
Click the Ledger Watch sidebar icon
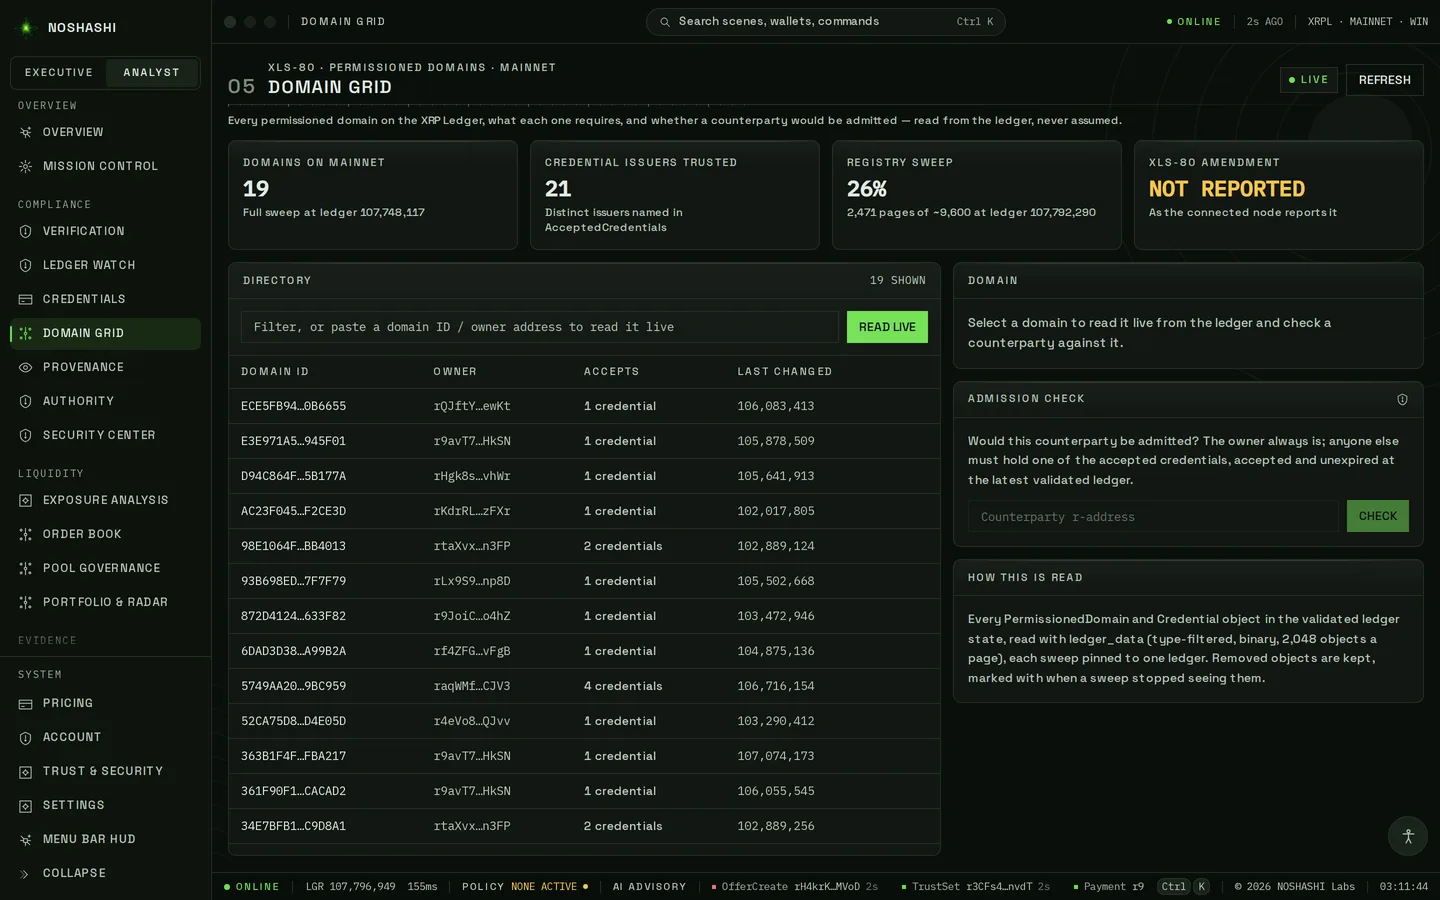pos(26,265)
